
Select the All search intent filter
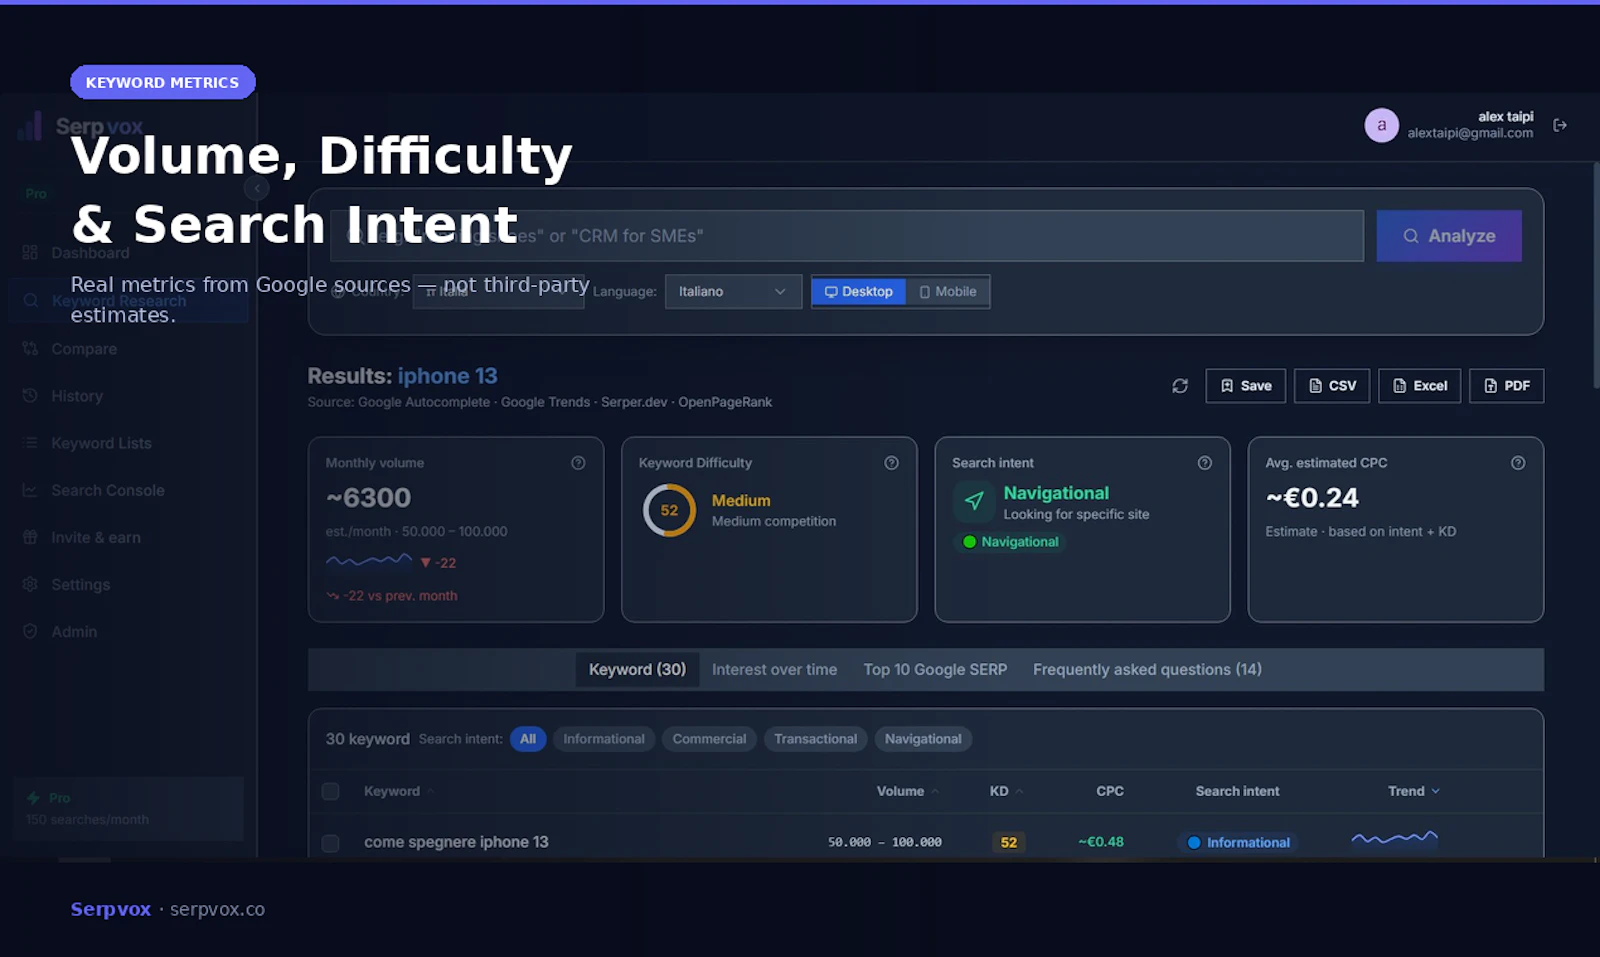(528, 739)
